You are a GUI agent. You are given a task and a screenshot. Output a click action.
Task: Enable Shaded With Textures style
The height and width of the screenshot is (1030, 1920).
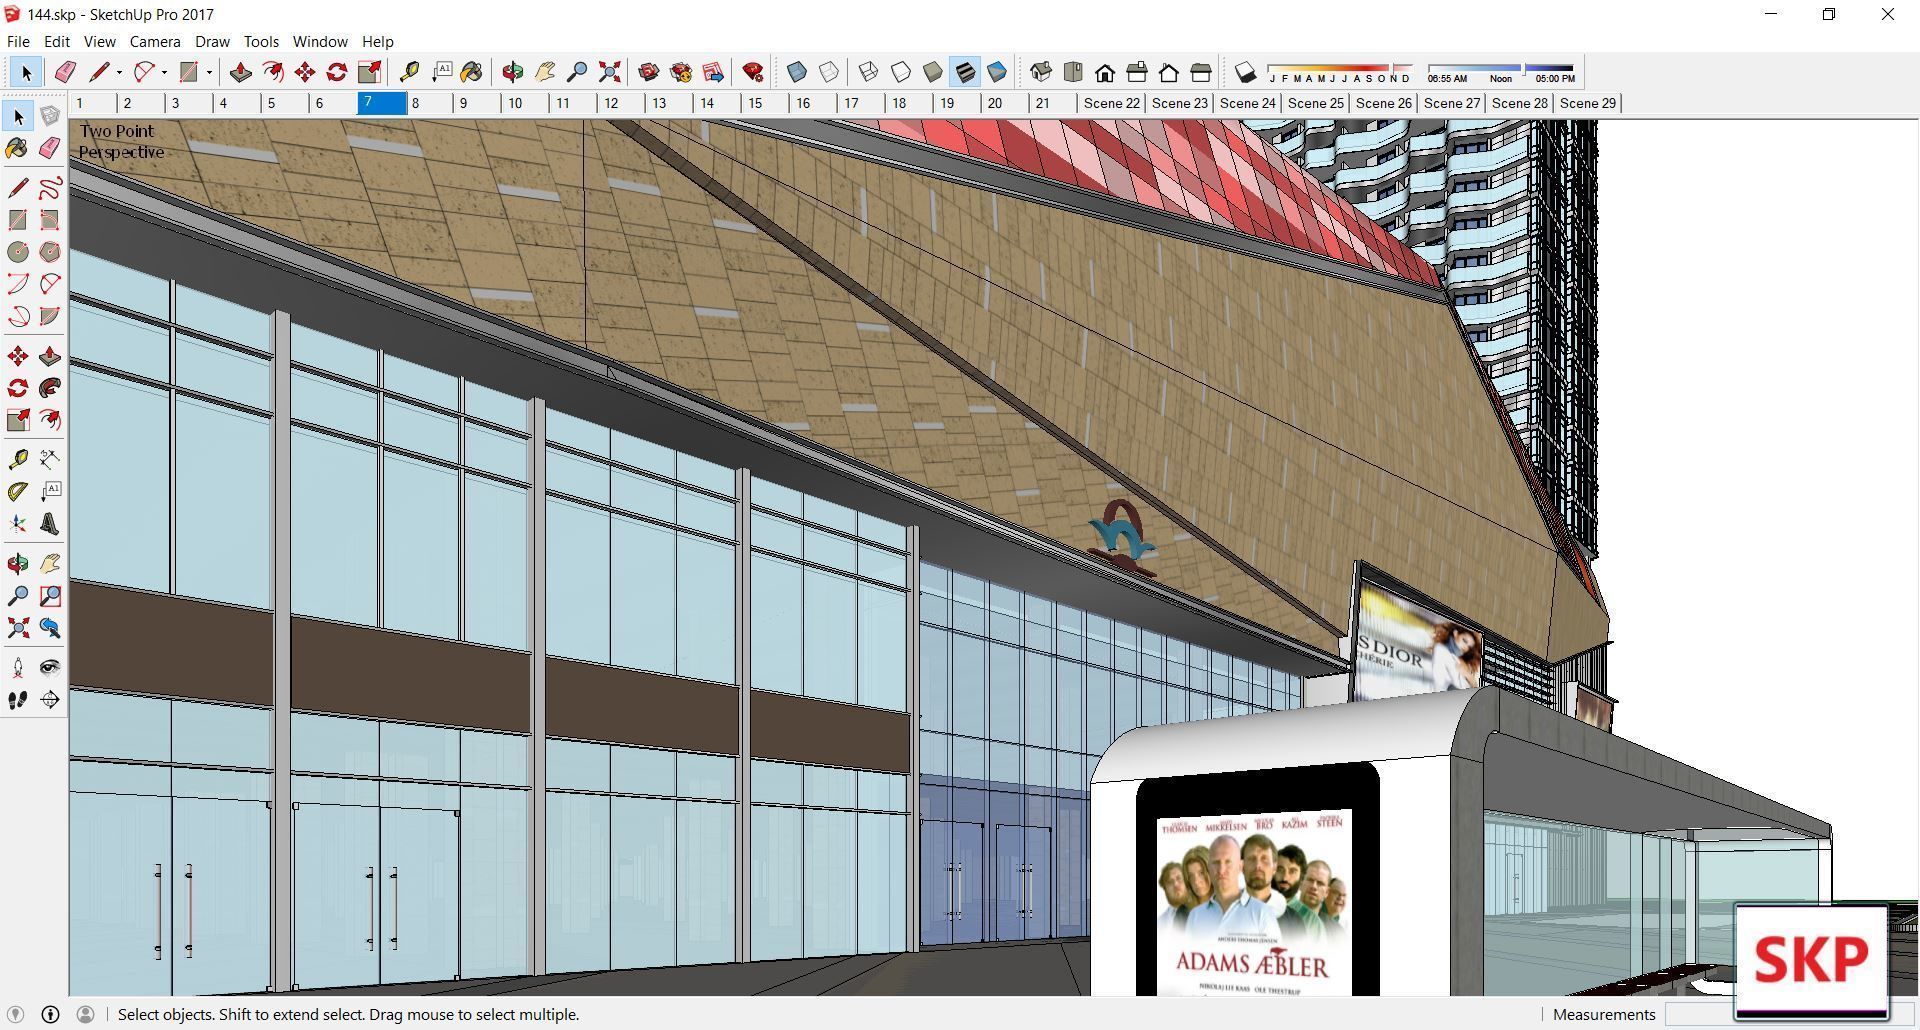pos(965,72)
